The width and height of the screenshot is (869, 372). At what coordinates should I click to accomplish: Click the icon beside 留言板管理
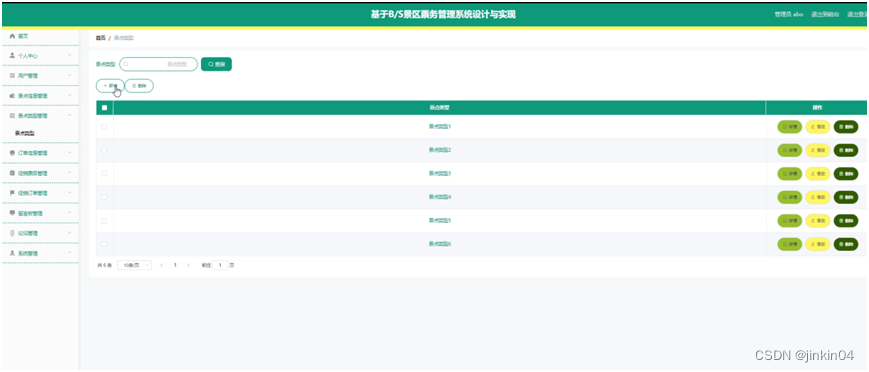click(x=12, y=213)
